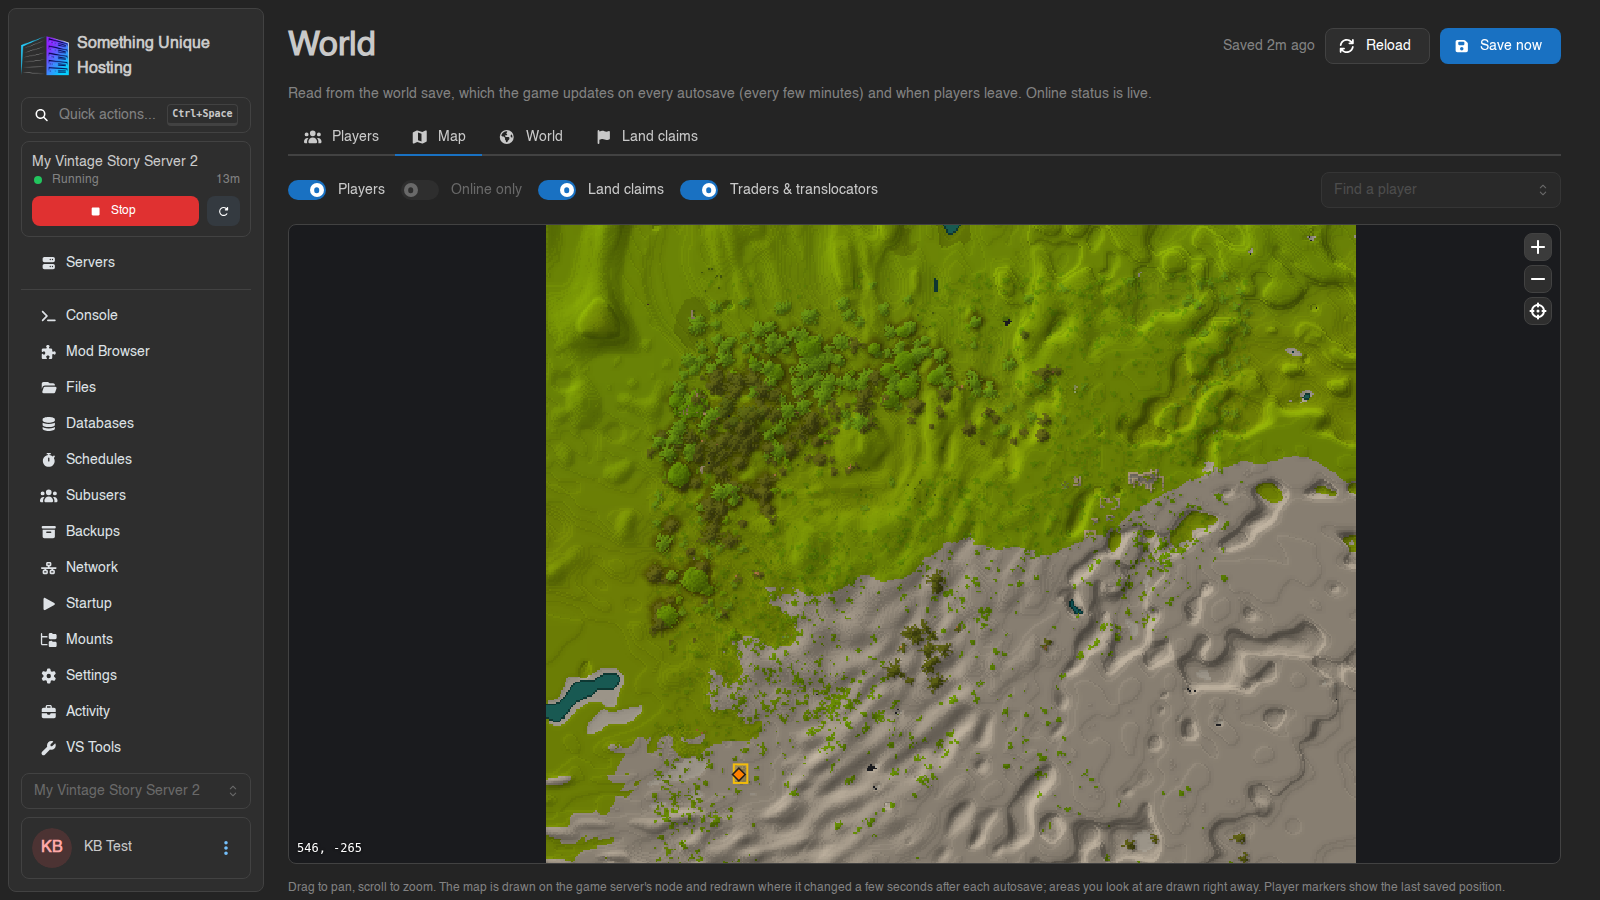This screenshot has height=900, width=1600.
Task: Open the VS Tools page
Action: (136, 747)
